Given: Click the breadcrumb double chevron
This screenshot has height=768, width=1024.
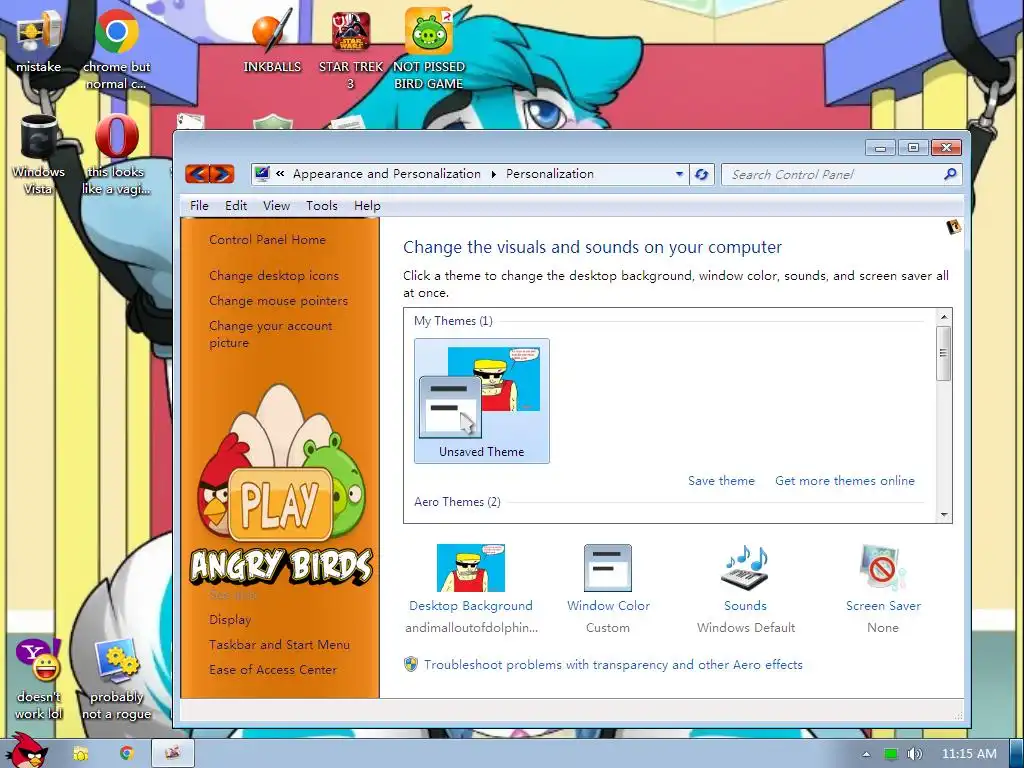Looking at the screenshot, I should (280, 174).
